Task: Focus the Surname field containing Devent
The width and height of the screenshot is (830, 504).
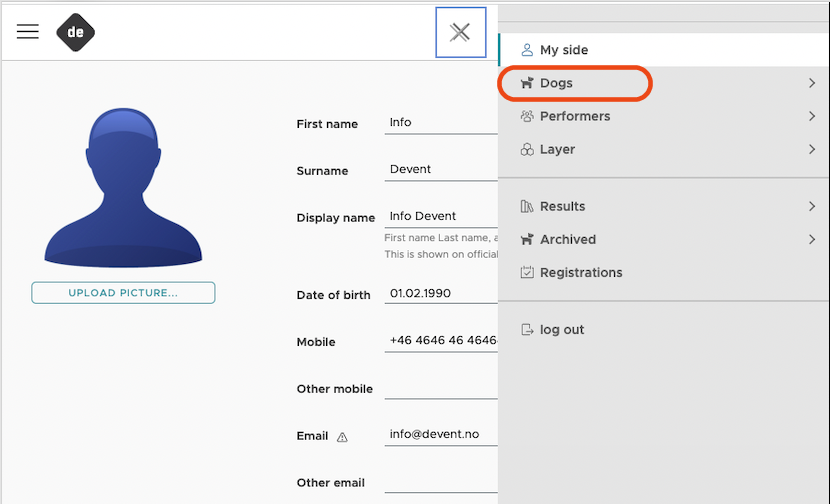Action: point(441,169)
